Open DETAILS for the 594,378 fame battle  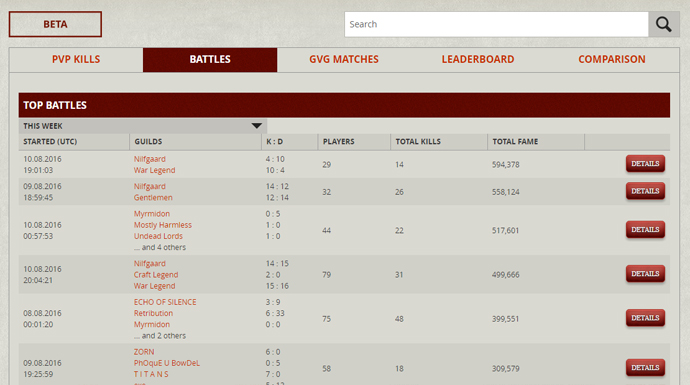[645, 164]
